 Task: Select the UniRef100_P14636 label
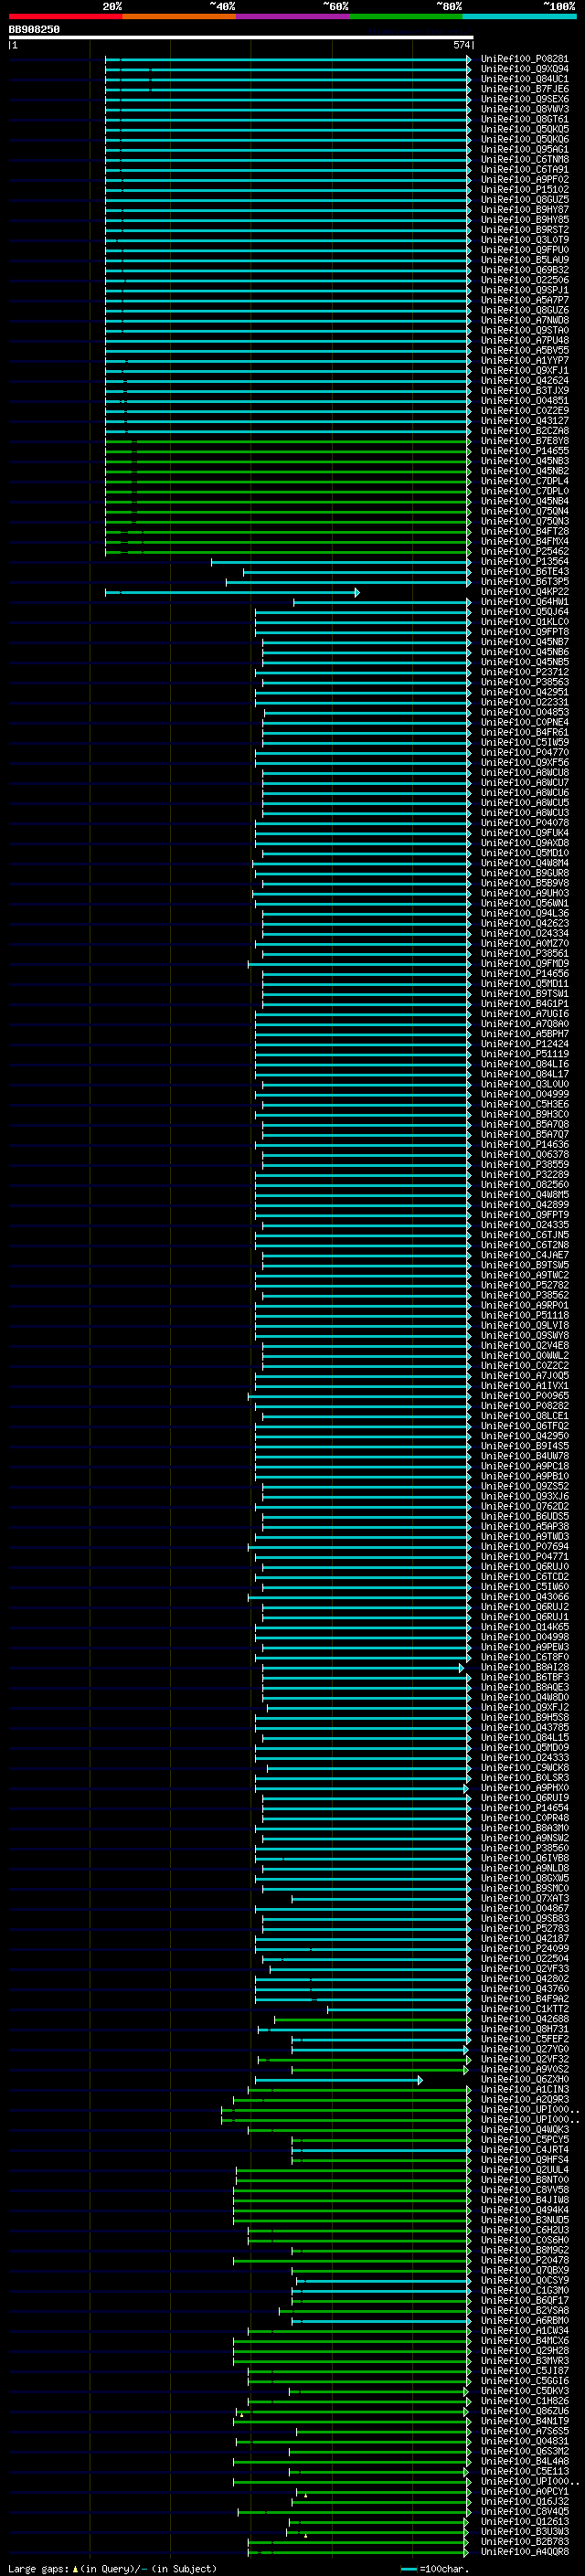pos(525,1145)
